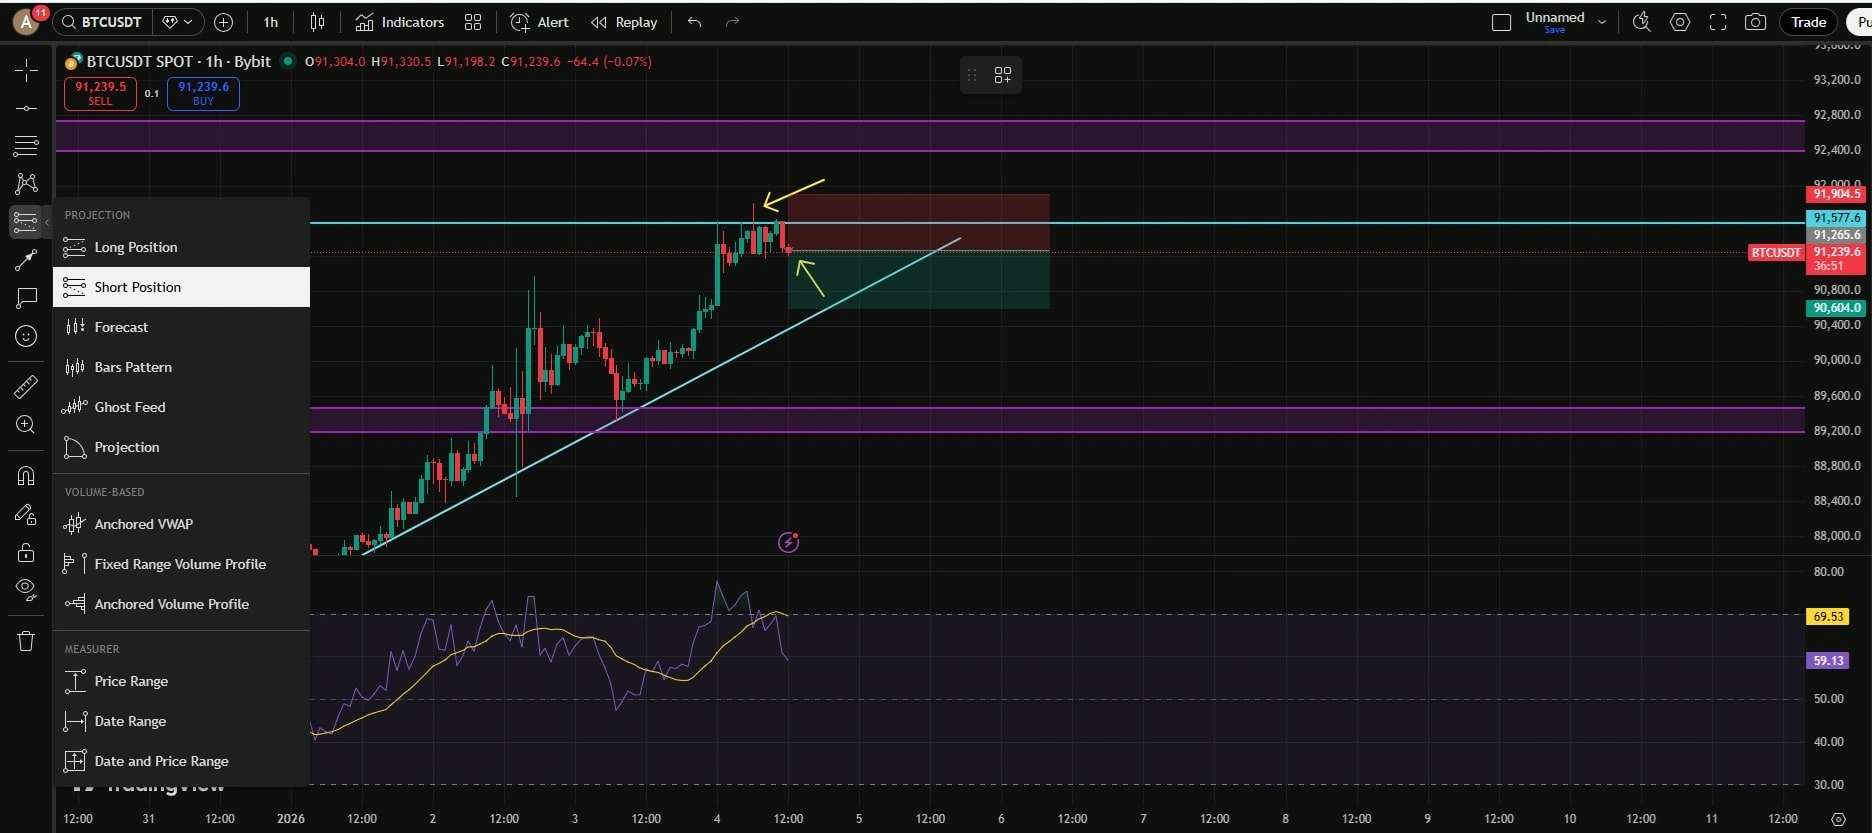Image resolution: width=1872 pixels, height=833 pixels.
Task: Select the ruler measure tool
Action: pos(26,386)
